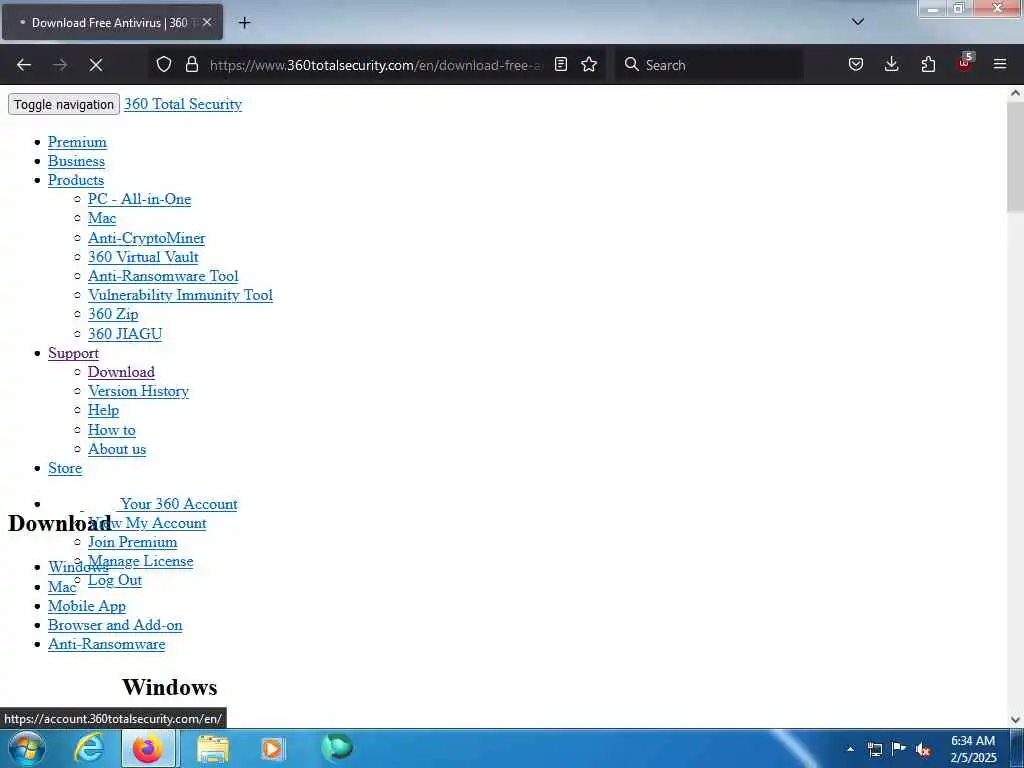This screenshot has width=1024, height=768.
Task: Open the Windows Start orb
Action: [26, 748]
